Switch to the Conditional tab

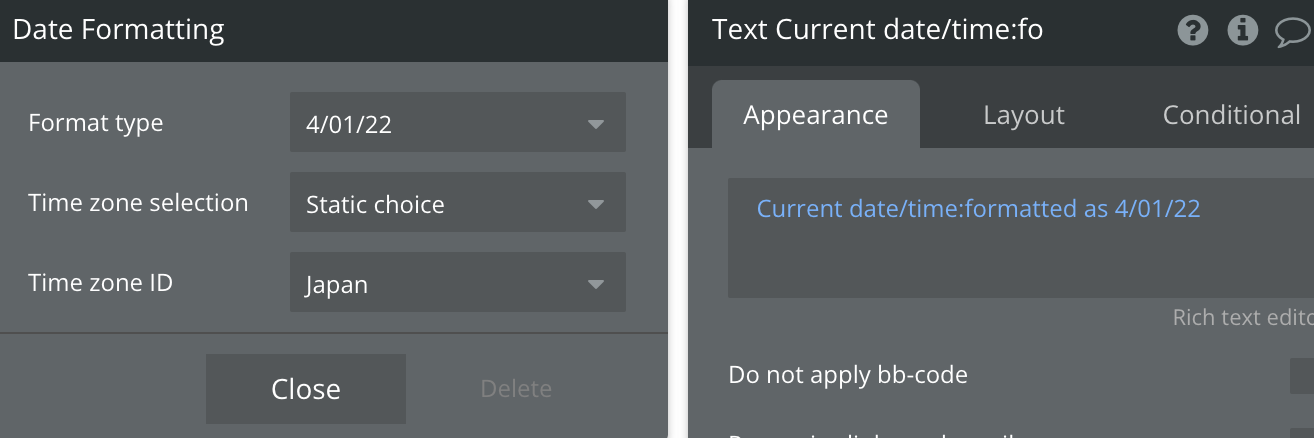(1231, 115)
